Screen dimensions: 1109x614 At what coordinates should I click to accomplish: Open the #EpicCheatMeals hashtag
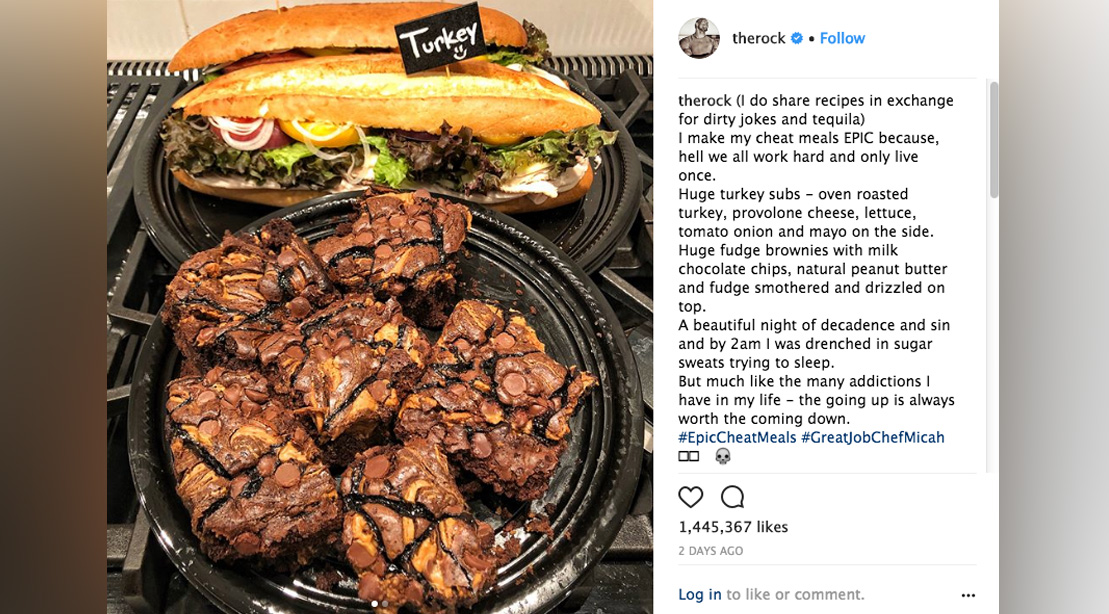[737, 437]
